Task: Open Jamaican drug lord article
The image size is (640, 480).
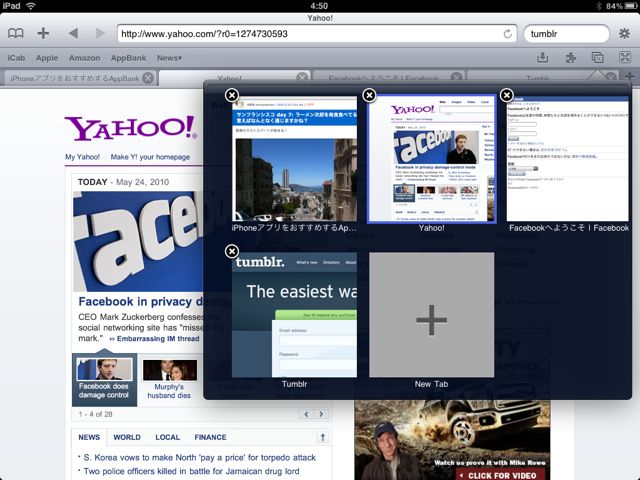Action: [x=191, y=471]
